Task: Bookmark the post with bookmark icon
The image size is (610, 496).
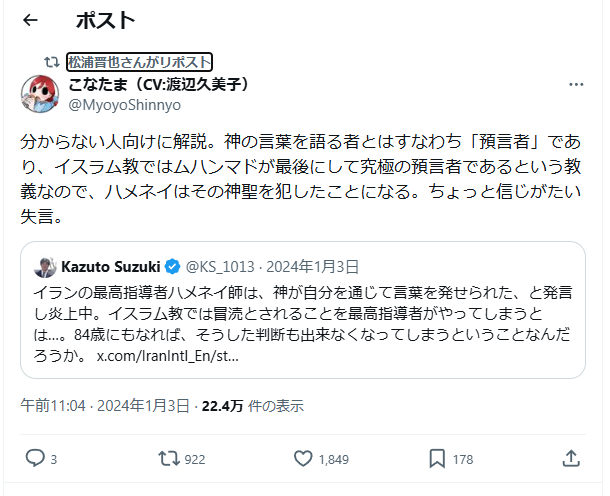Action: 437,458
